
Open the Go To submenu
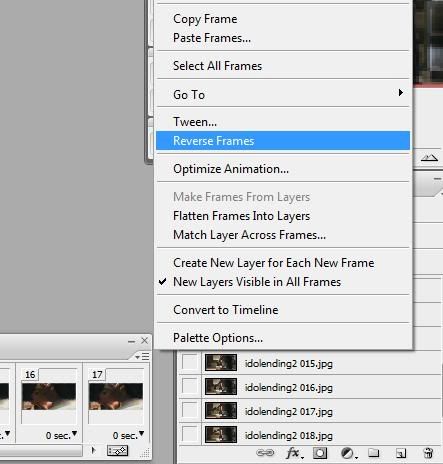[x=283, y=94]
